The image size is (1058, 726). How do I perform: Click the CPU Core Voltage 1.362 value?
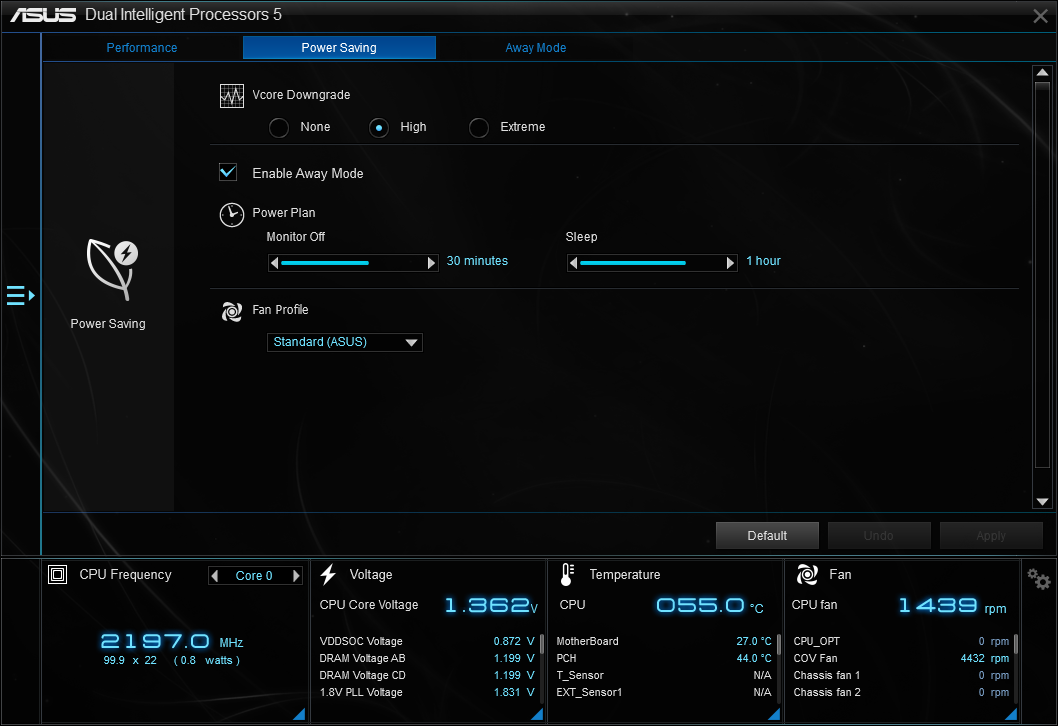click(x=491, y=605)
